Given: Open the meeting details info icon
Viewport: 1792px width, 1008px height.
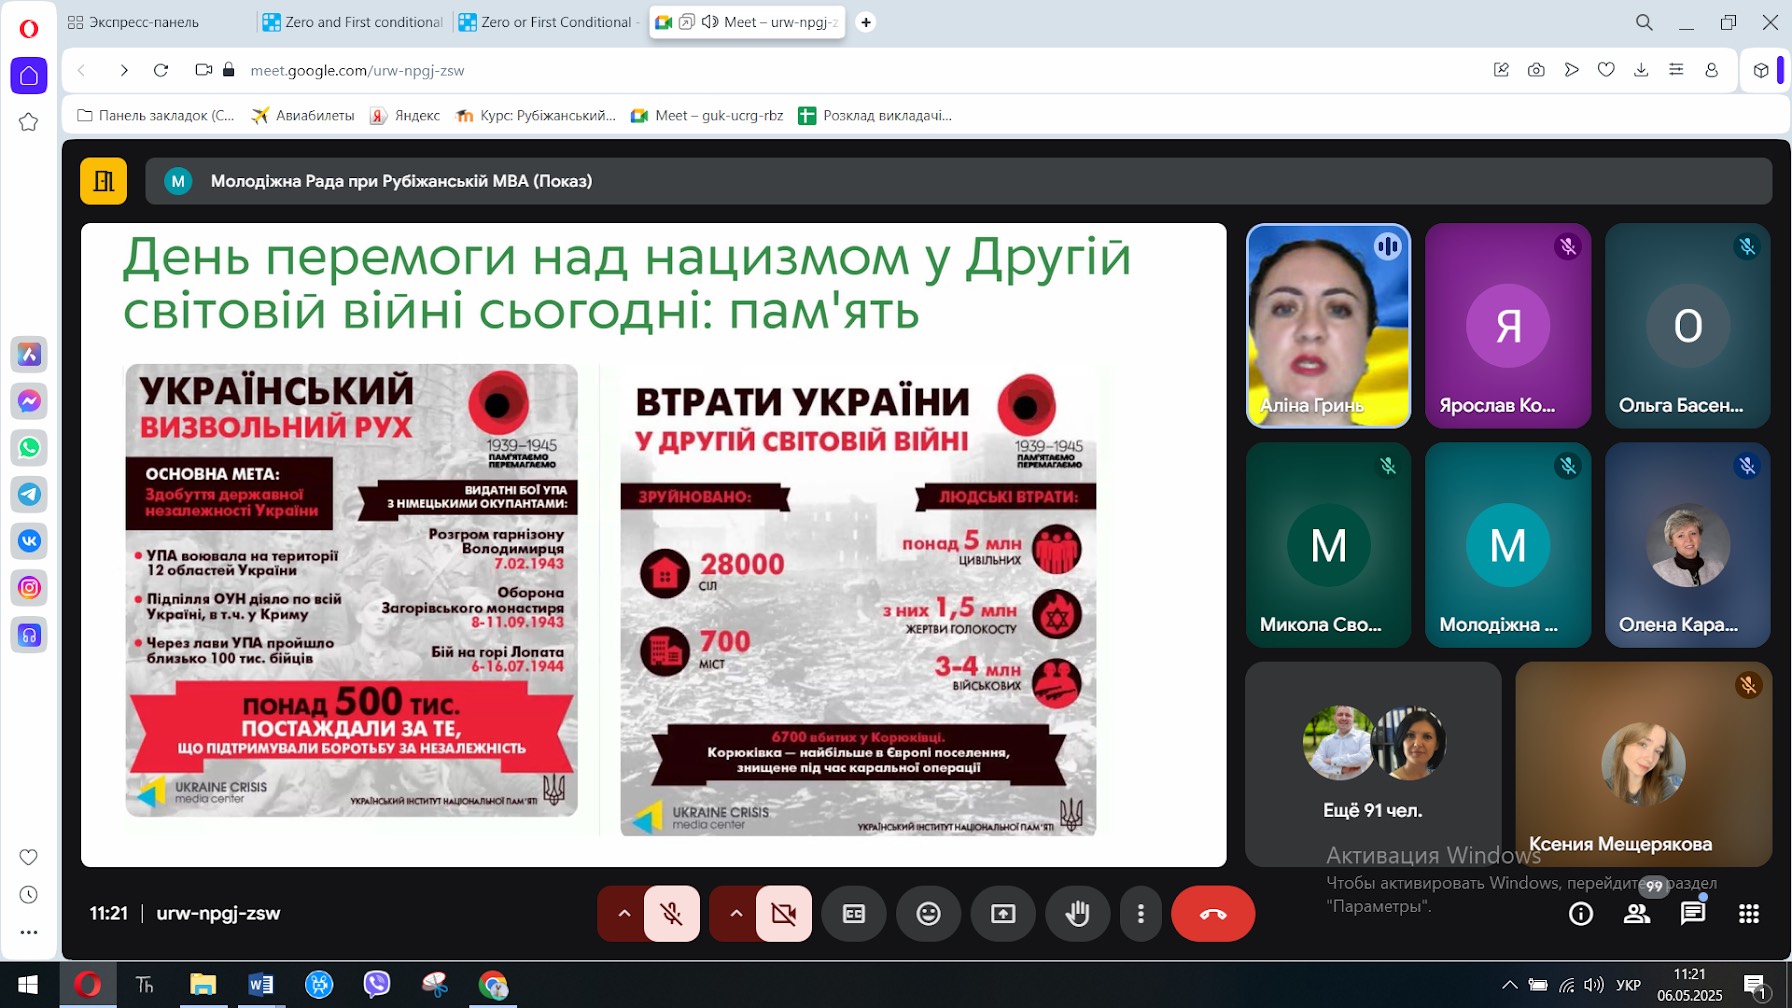Looking at the screenshot, I should coord(1581,913).
